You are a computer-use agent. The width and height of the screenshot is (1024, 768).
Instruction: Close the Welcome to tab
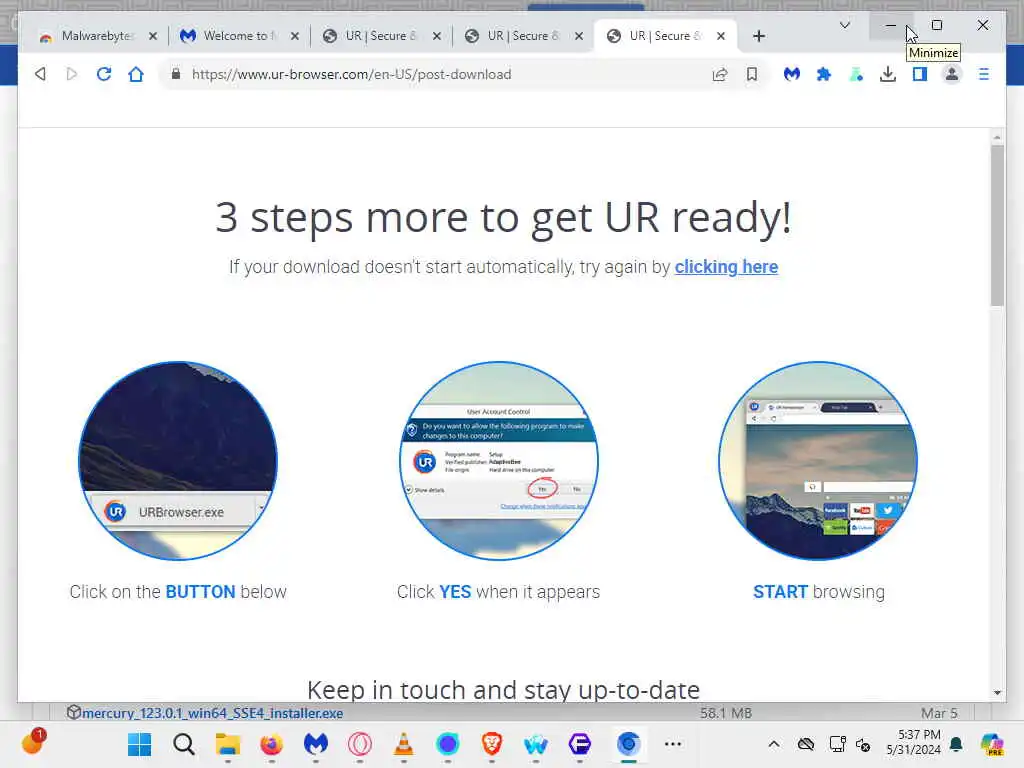click(295, 36)
